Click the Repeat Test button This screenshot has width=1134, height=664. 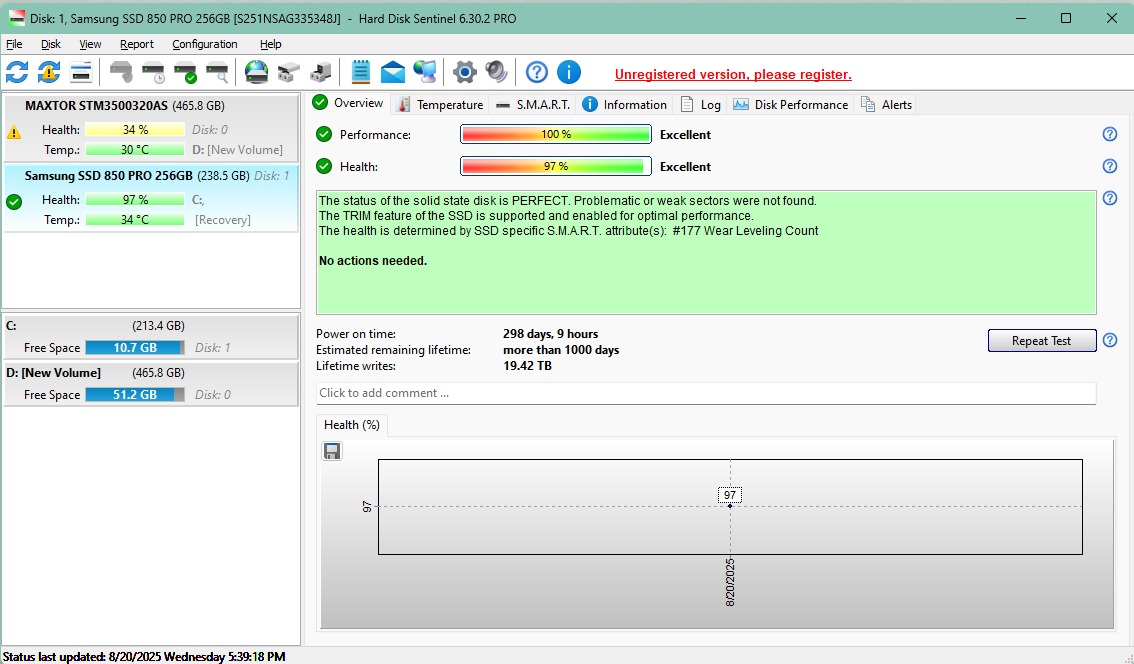[x=1041, y=341]
